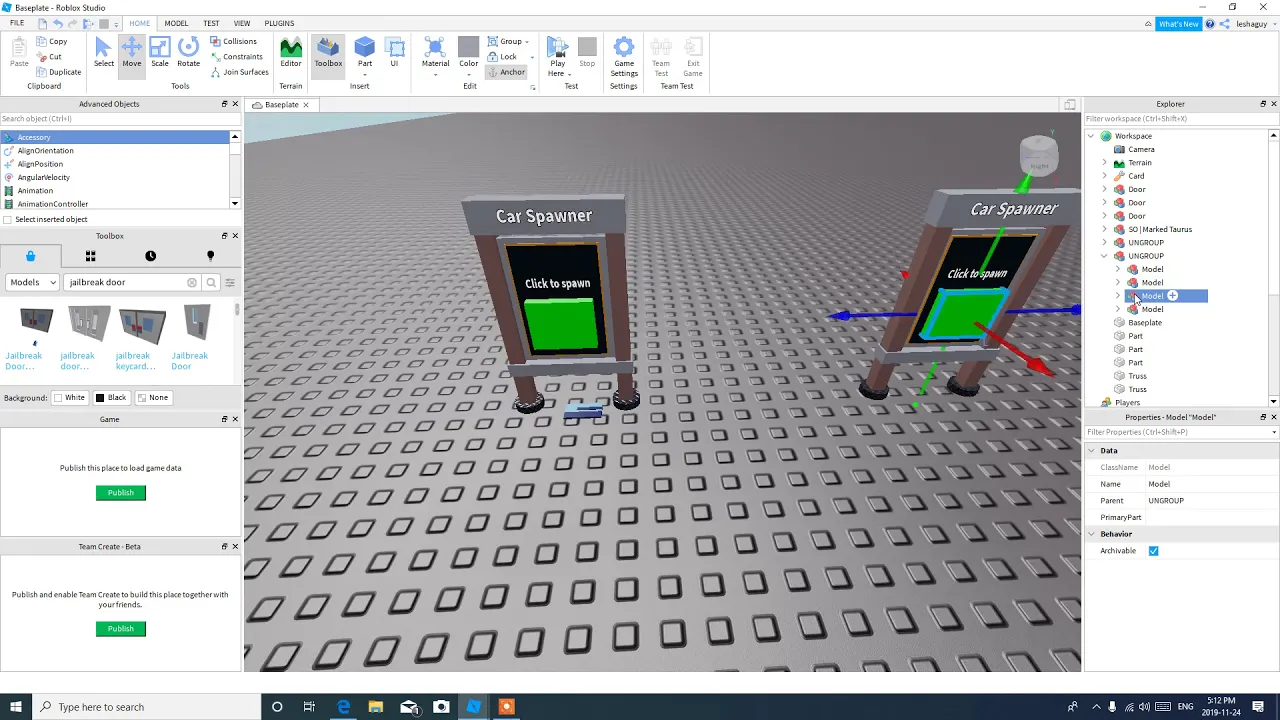
Task: Insert a Part from ribbon
Action: 365,53
